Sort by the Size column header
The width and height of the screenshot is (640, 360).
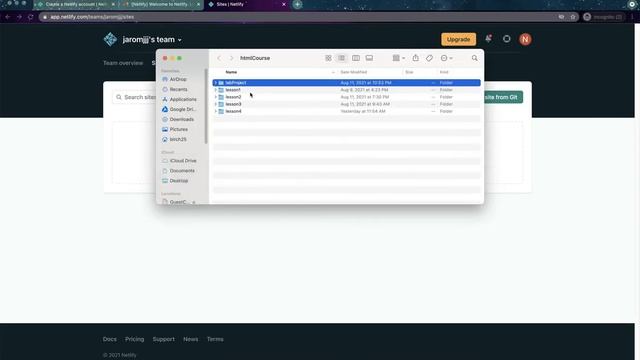[409, 72]
